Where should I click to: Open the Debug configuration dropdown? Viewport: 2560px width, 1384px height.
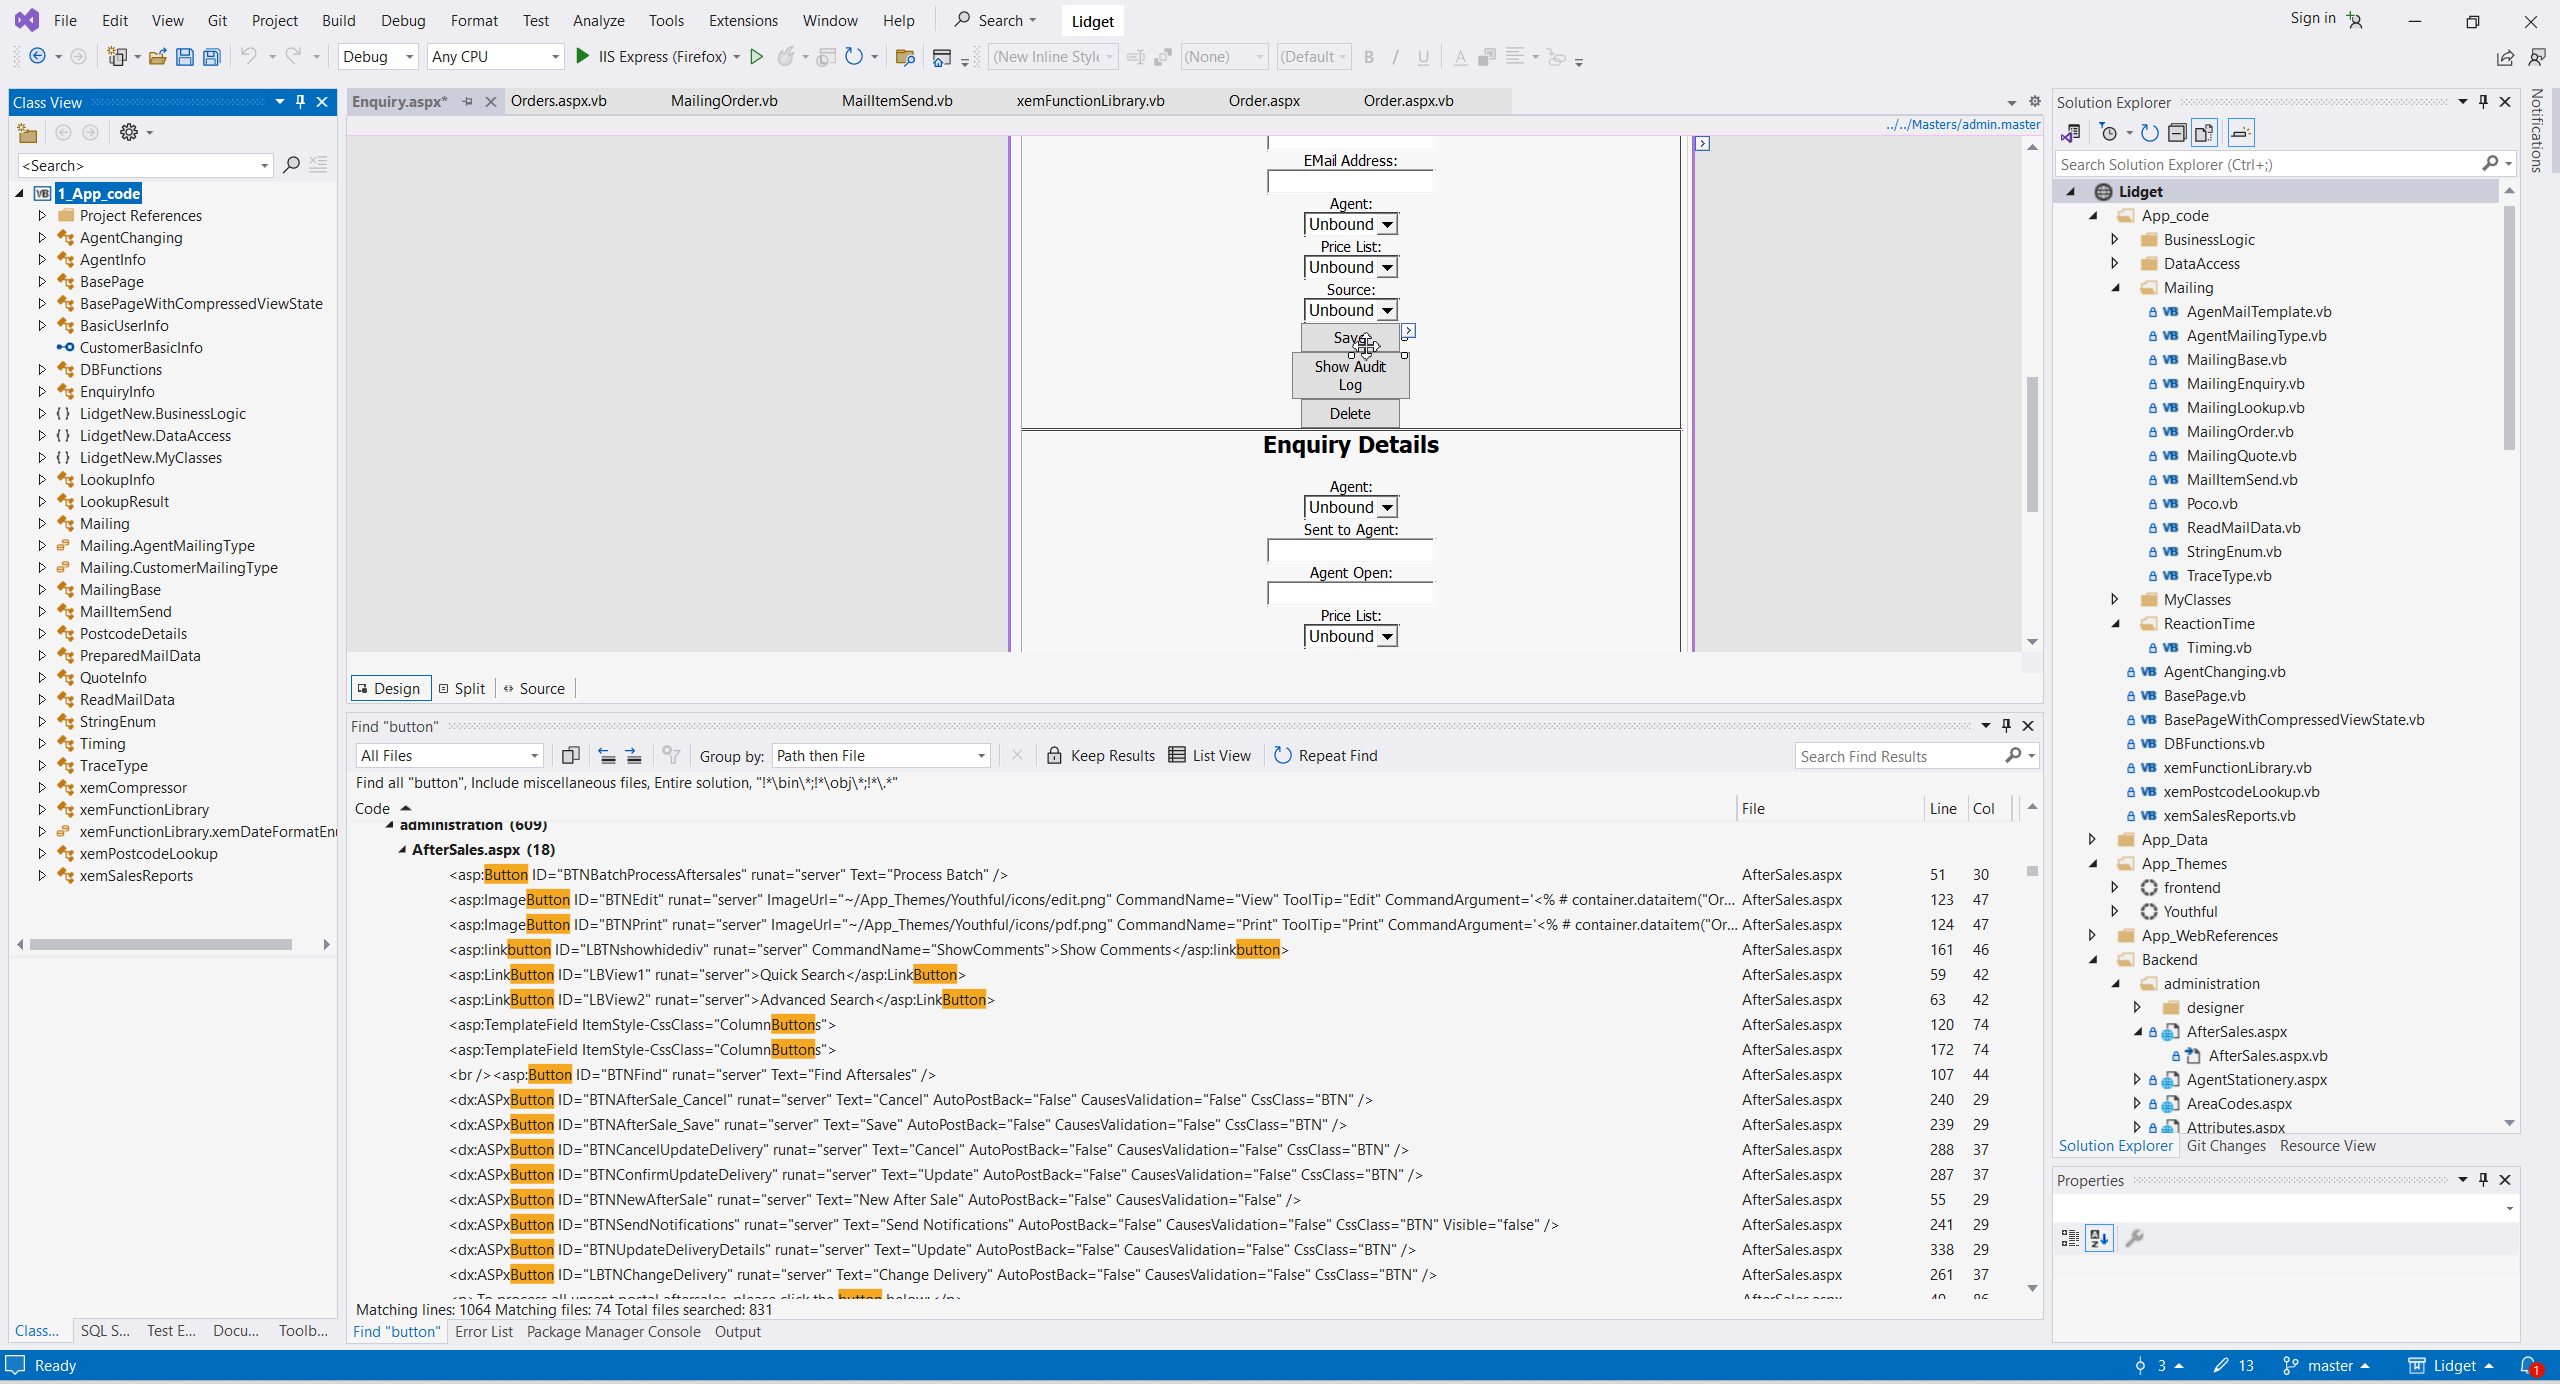tap(377, 57)
